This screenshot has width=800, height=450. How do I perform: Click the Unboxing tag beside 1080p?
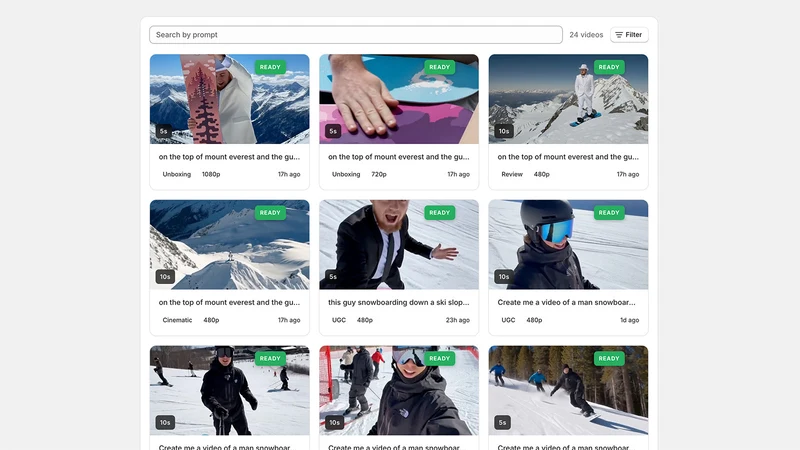click(x=177, y=174)
